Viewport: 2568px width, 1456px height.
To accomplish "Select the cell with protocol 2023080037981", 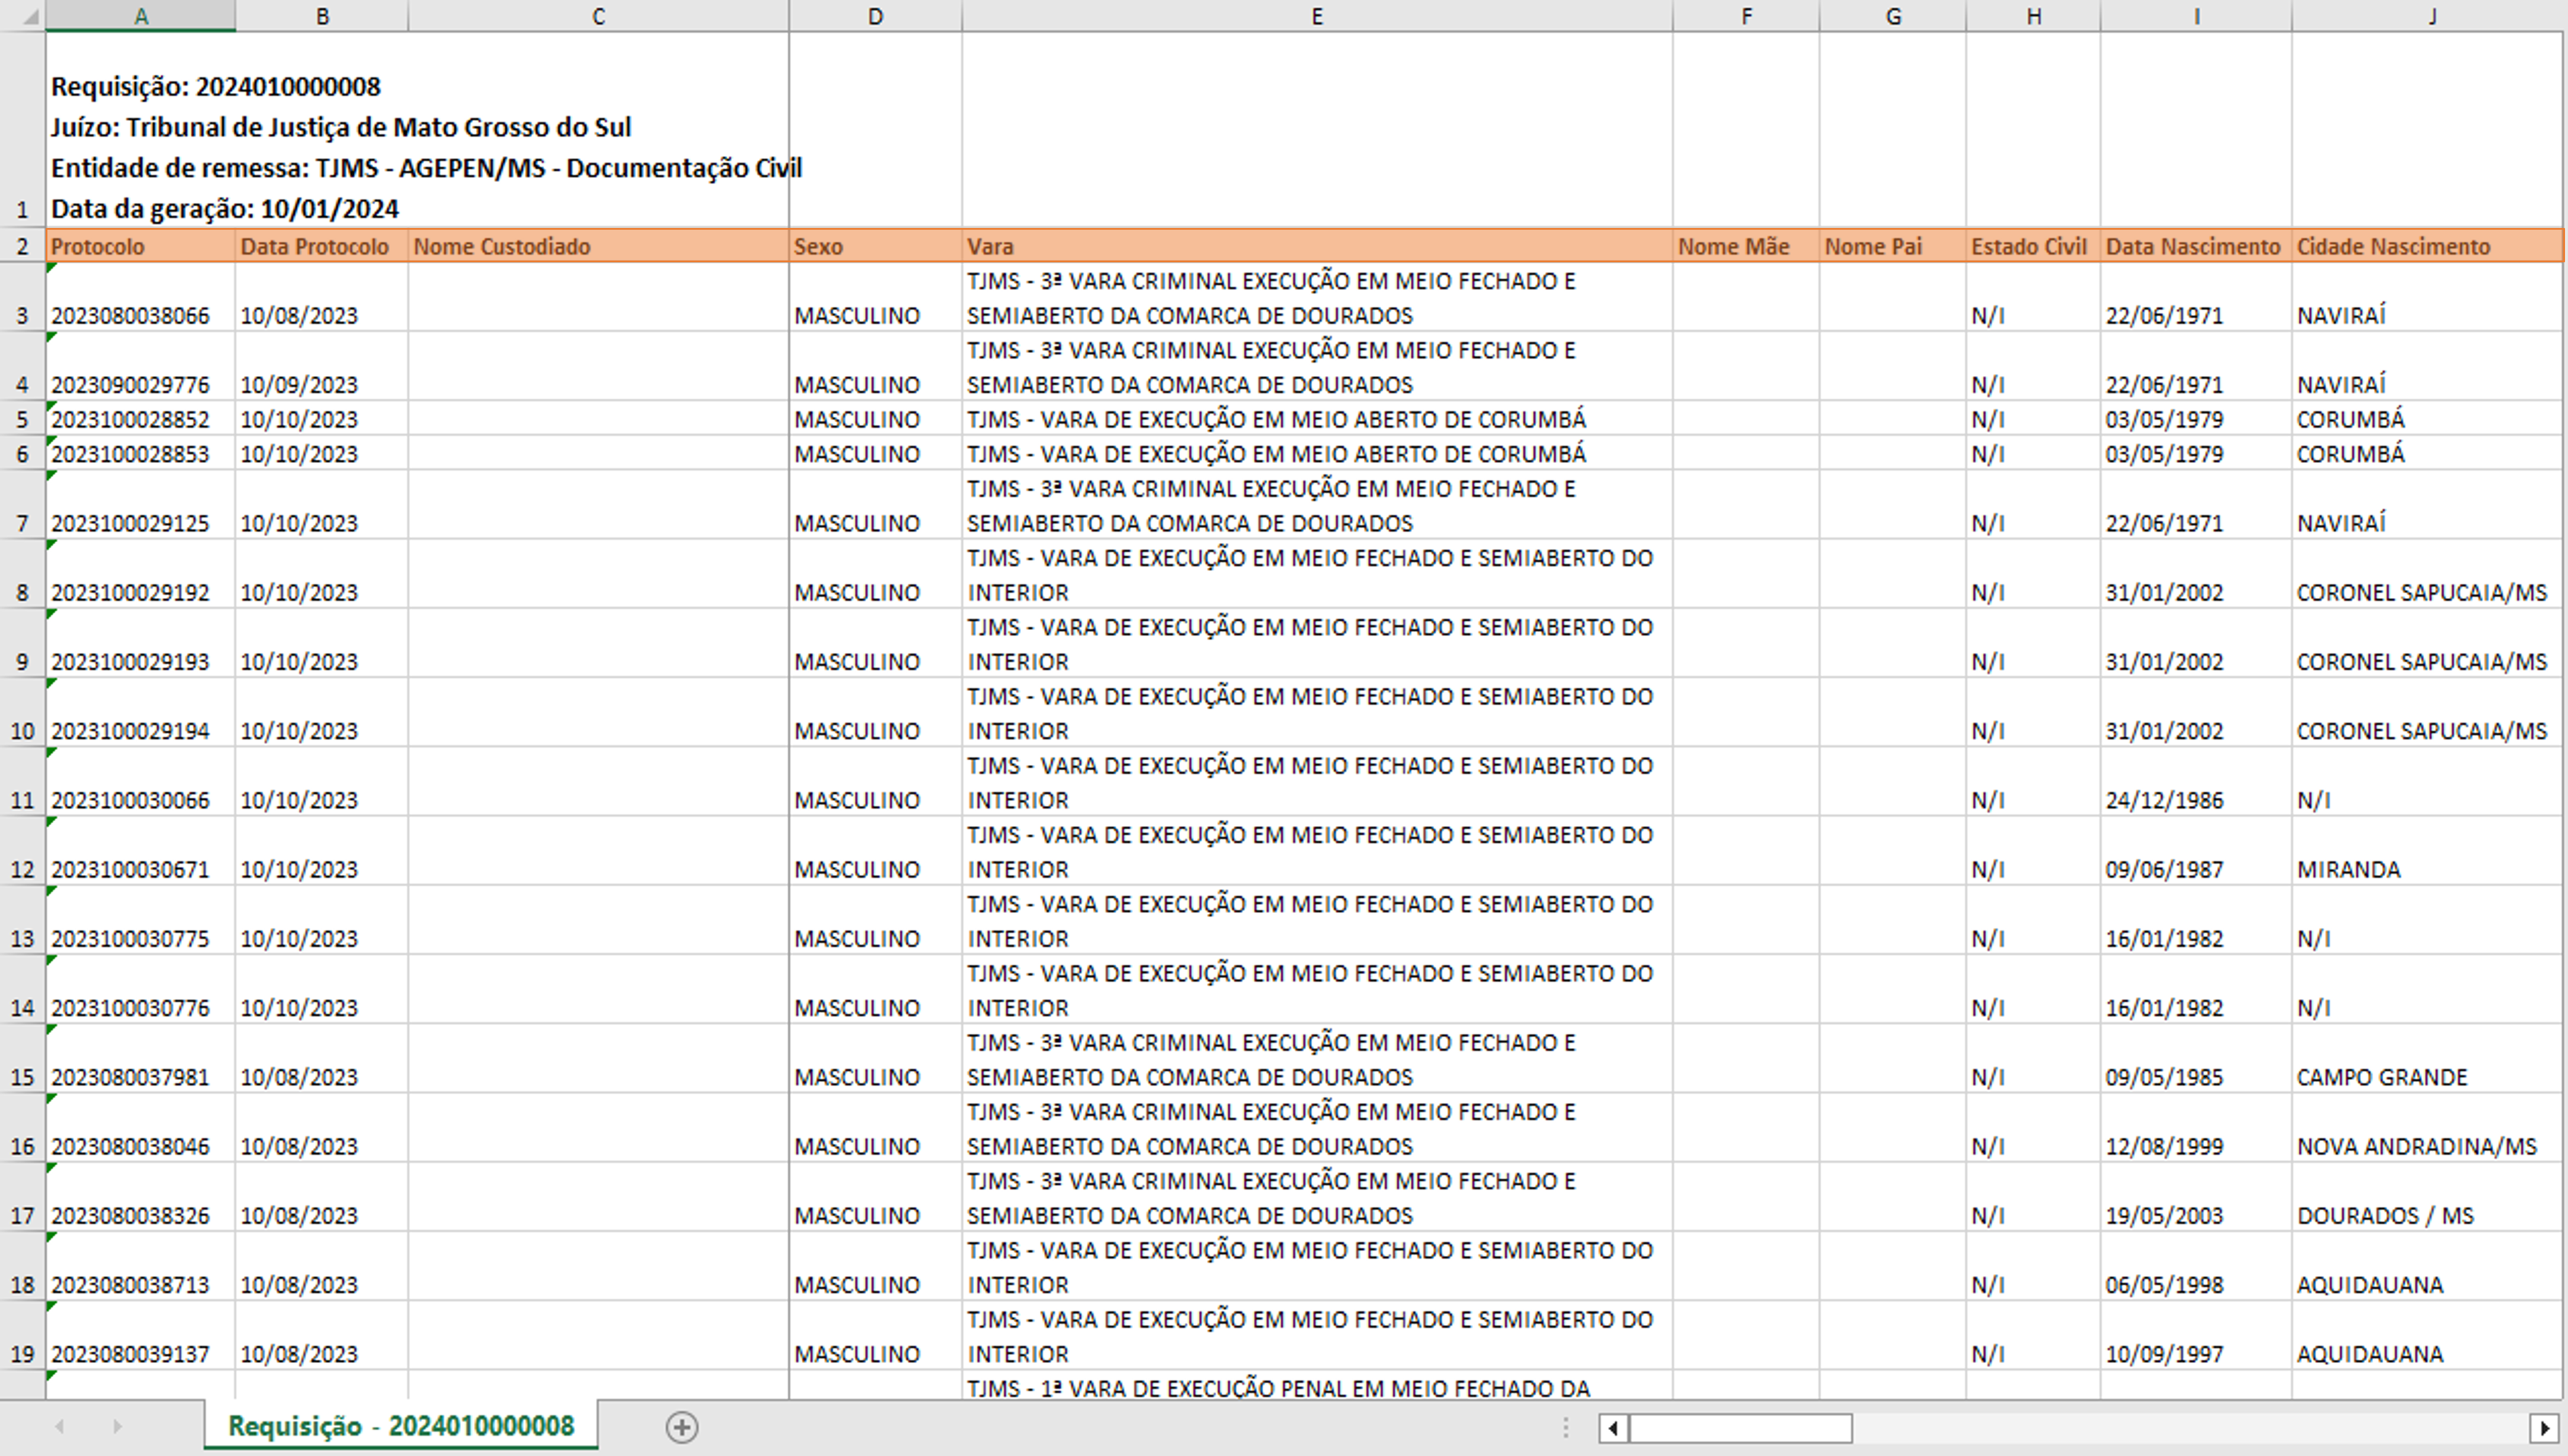I will click(x=141, y=1059).
